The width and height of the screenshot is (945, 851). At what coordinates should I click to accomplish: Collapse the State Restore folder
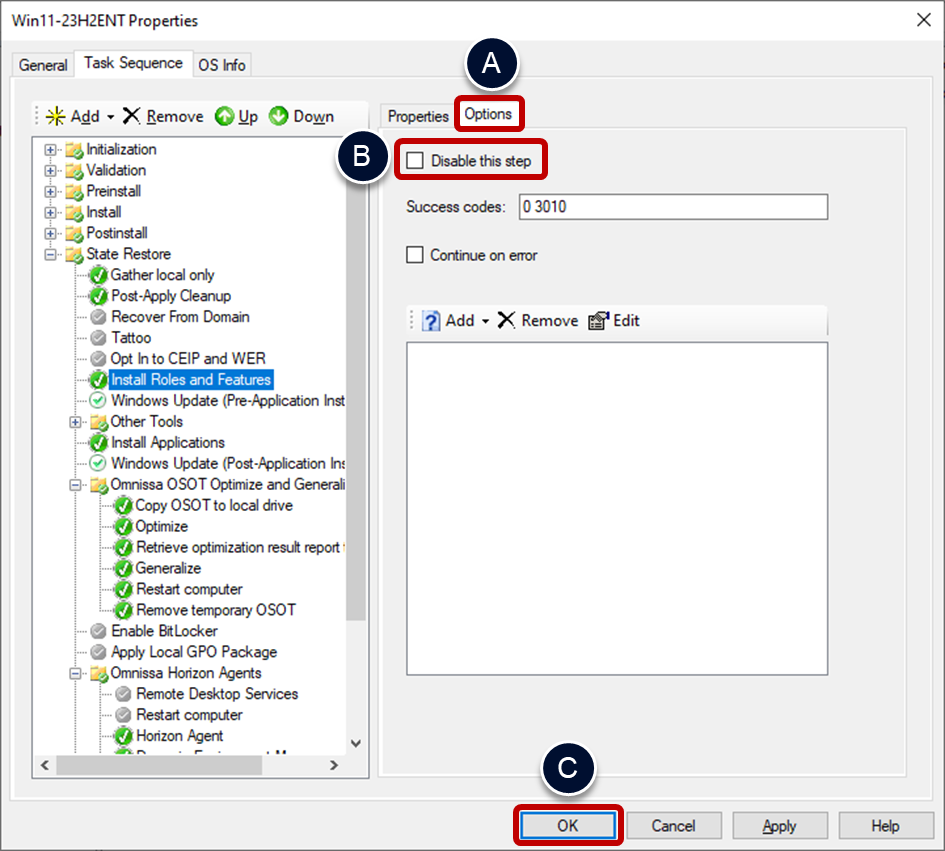click(x=51, y=254)
